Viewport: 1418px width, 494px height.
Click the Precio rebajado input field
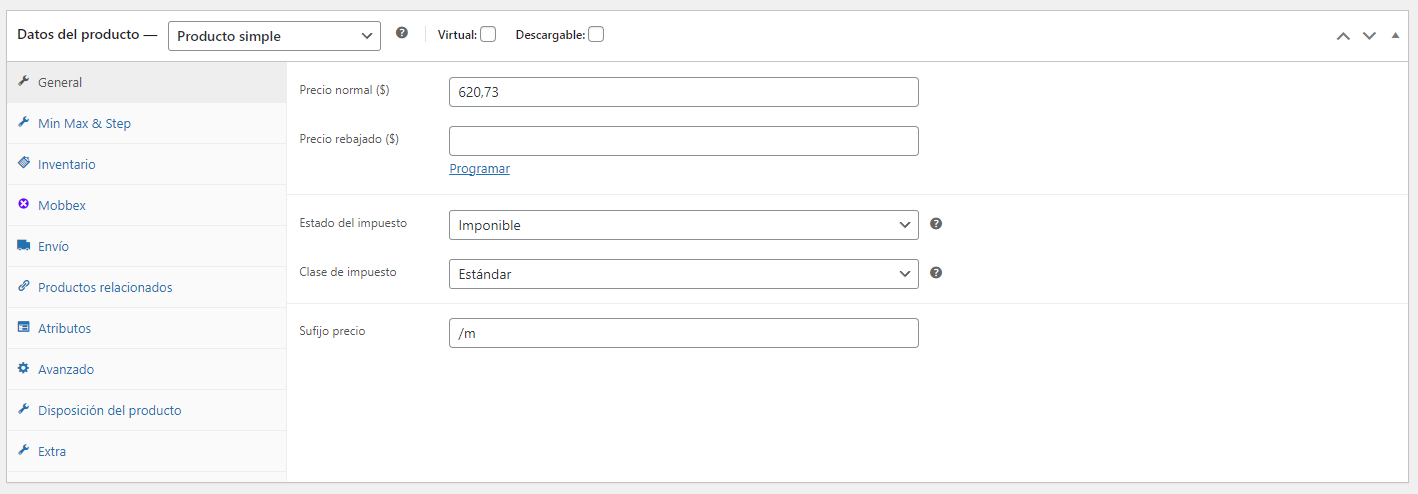tap(684, 141)
